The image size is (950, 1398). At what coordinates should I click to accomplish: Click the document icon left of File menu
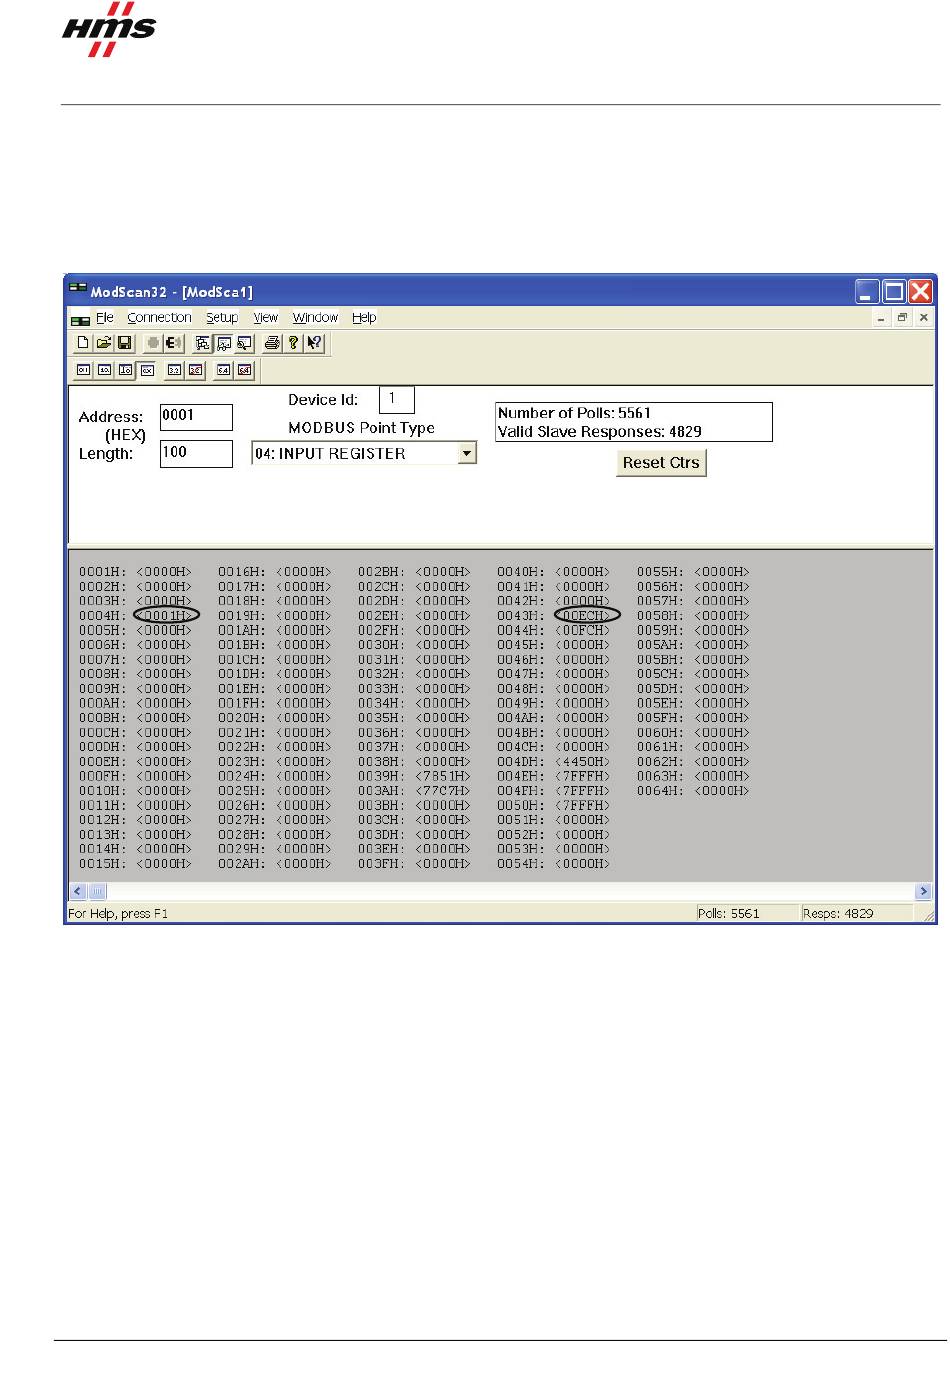pyautogui.click(x=80, y=320)
